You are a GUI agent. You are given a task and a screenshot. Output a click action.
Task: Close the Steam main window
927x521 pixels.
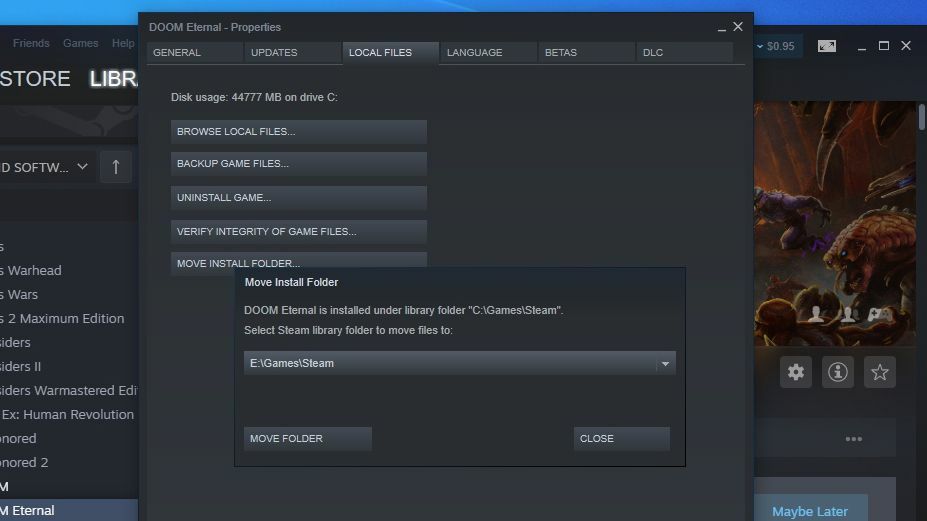[x=906, y=46]
